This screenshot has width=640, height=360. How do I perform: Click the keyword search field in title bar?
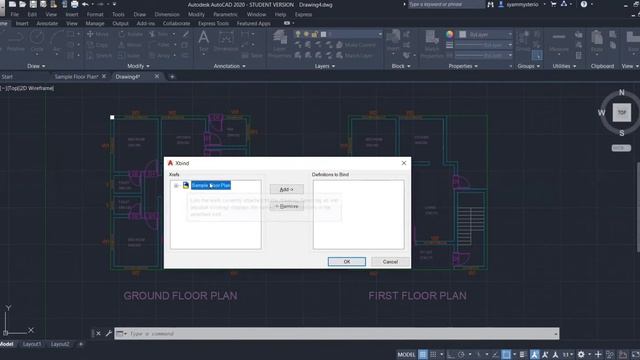pos(446,4)
